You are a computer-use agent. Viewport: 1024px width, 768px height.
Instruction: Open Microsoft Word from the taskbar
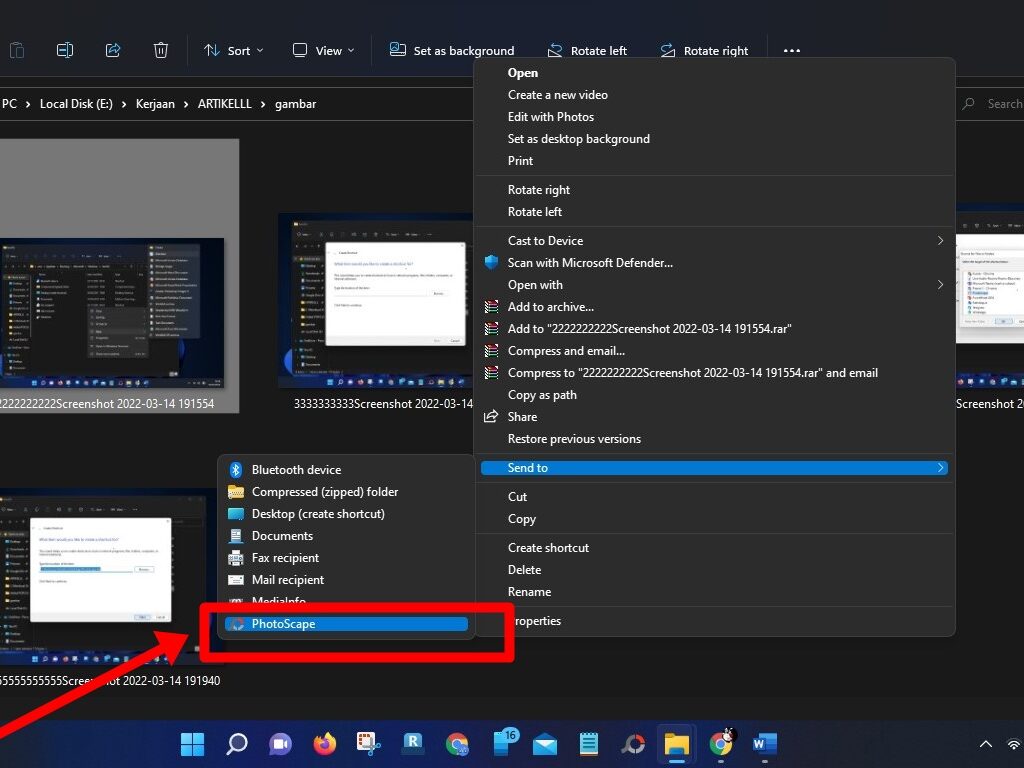(x=764, y=744)
